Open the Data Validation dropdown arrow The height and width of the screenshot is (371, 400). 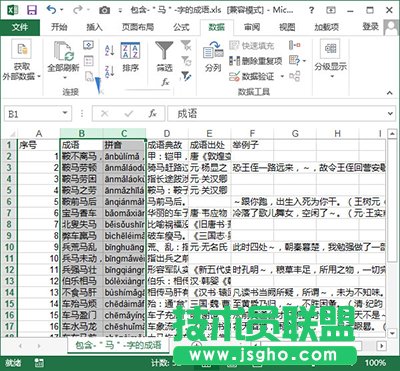coord(282,76)
